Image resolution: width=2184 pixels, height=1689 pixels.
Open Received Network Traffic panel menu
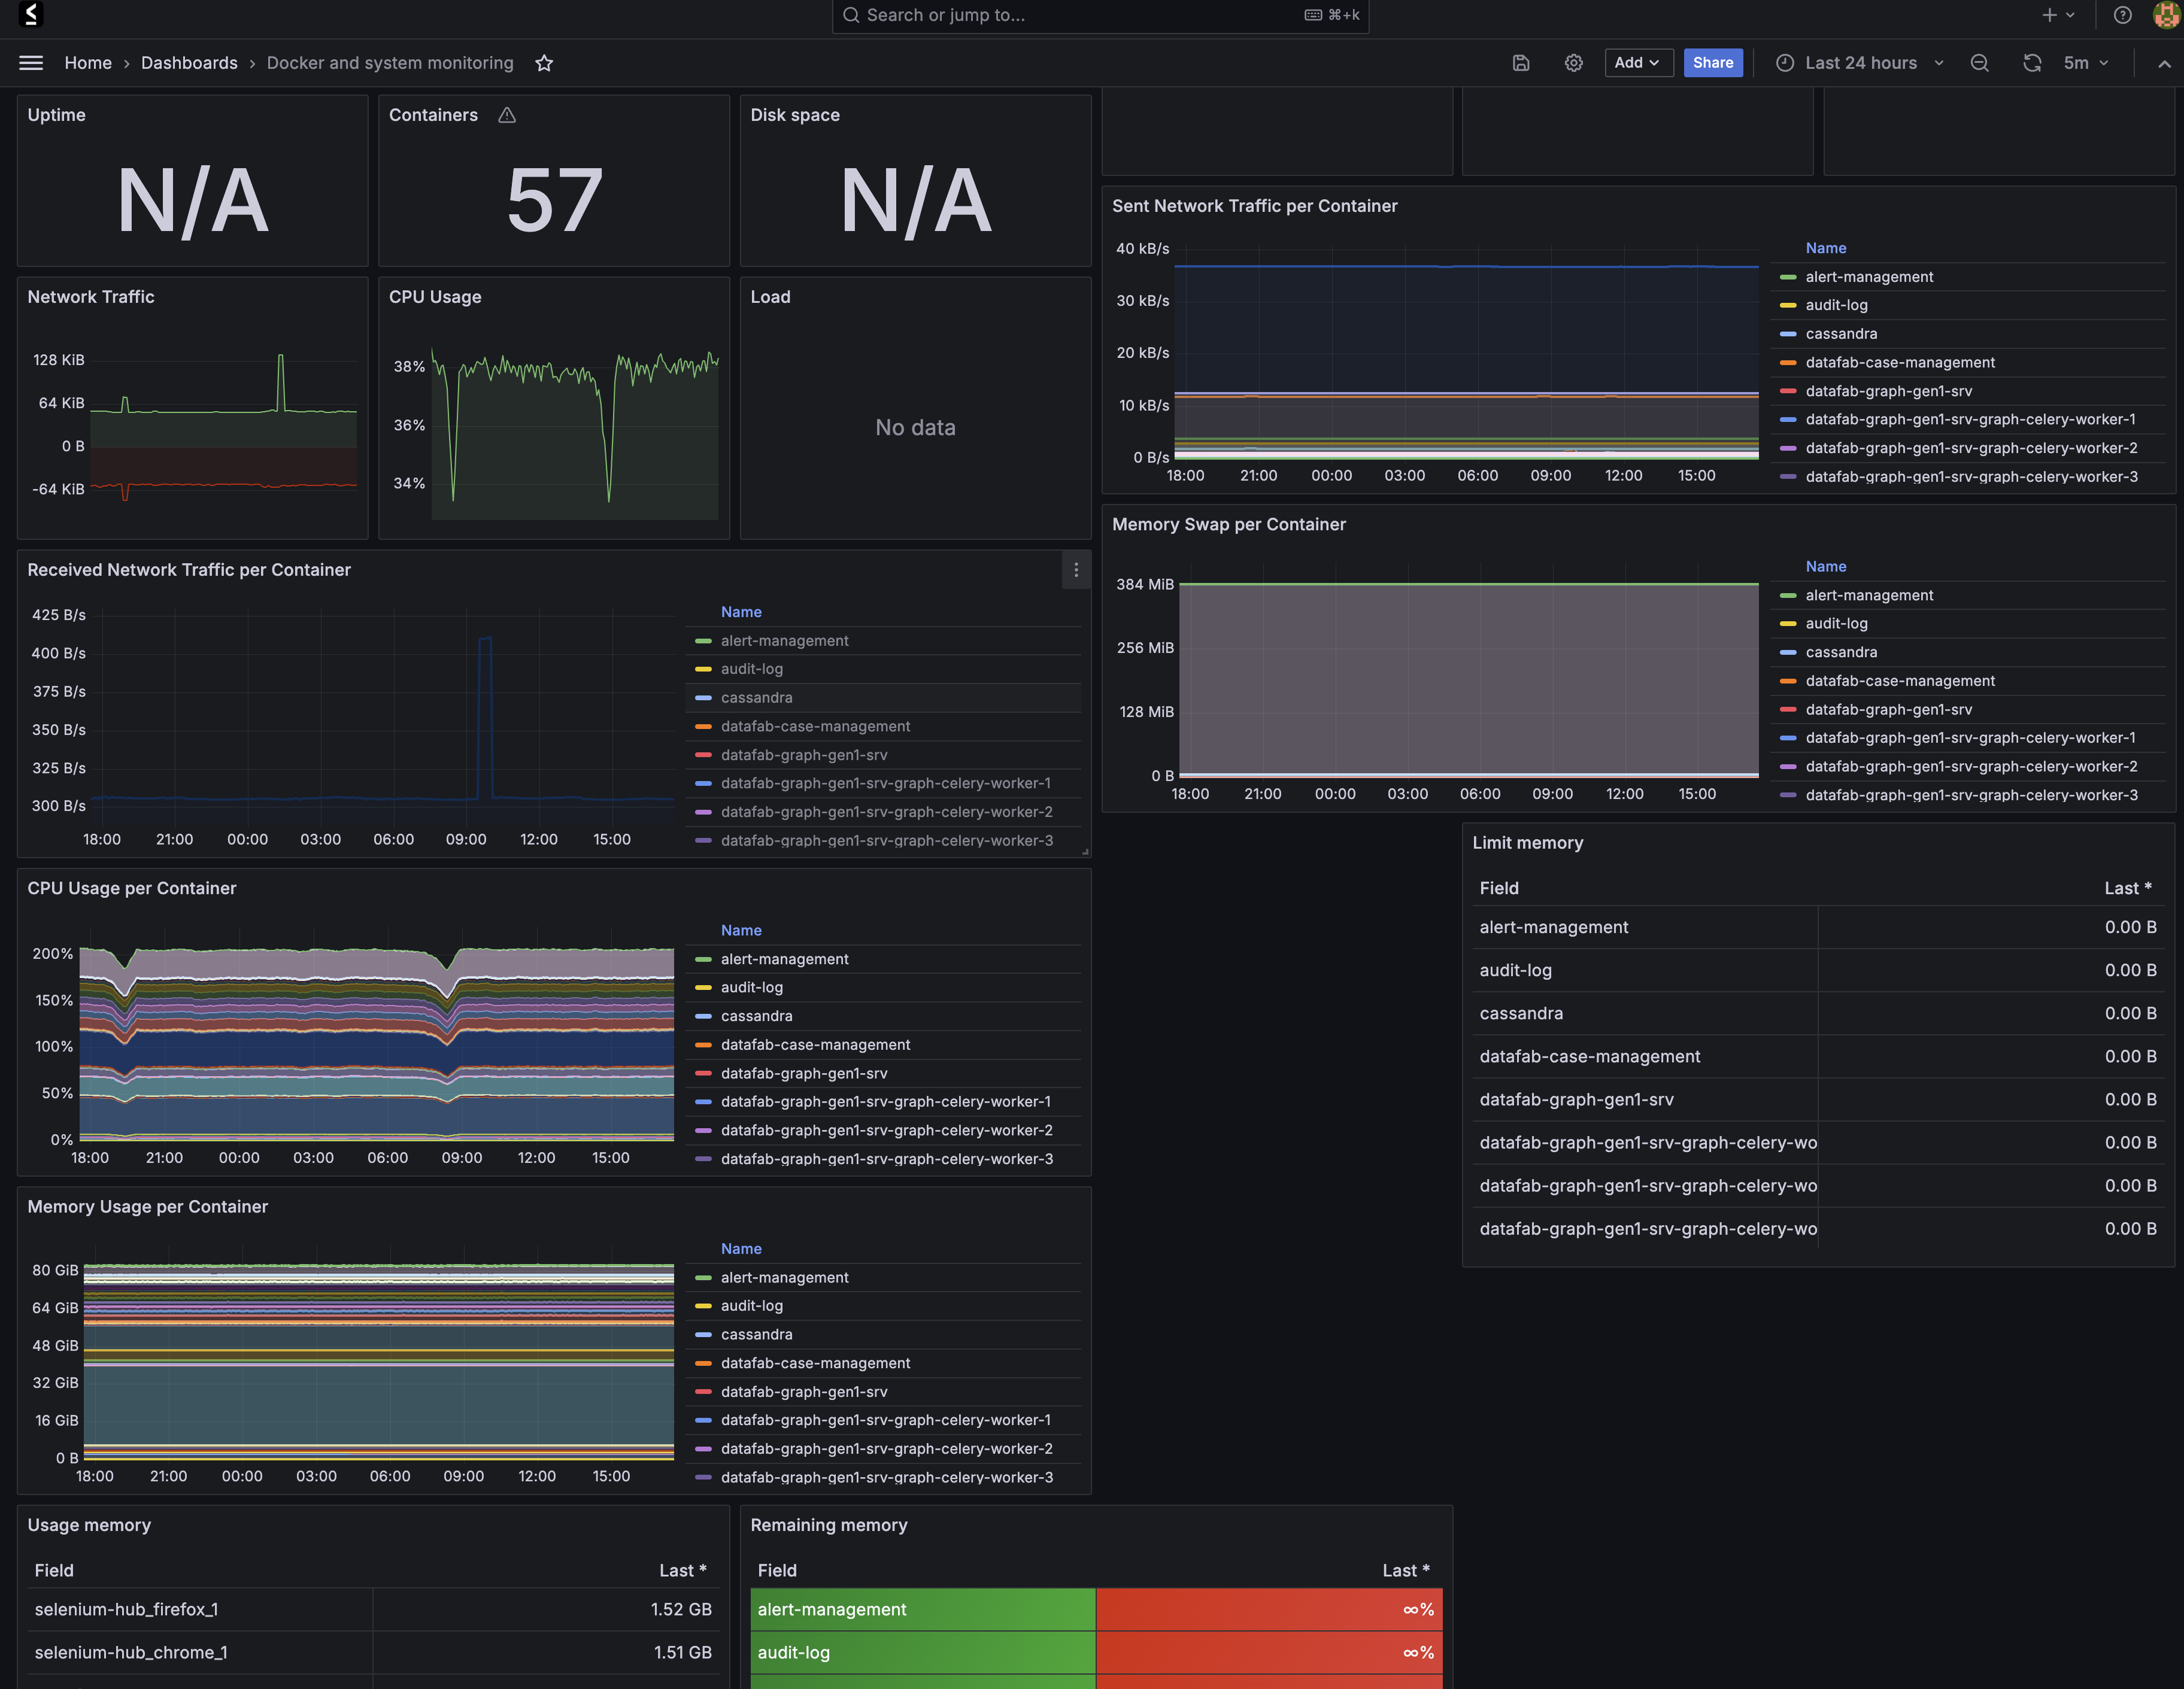click(1076, 570)
